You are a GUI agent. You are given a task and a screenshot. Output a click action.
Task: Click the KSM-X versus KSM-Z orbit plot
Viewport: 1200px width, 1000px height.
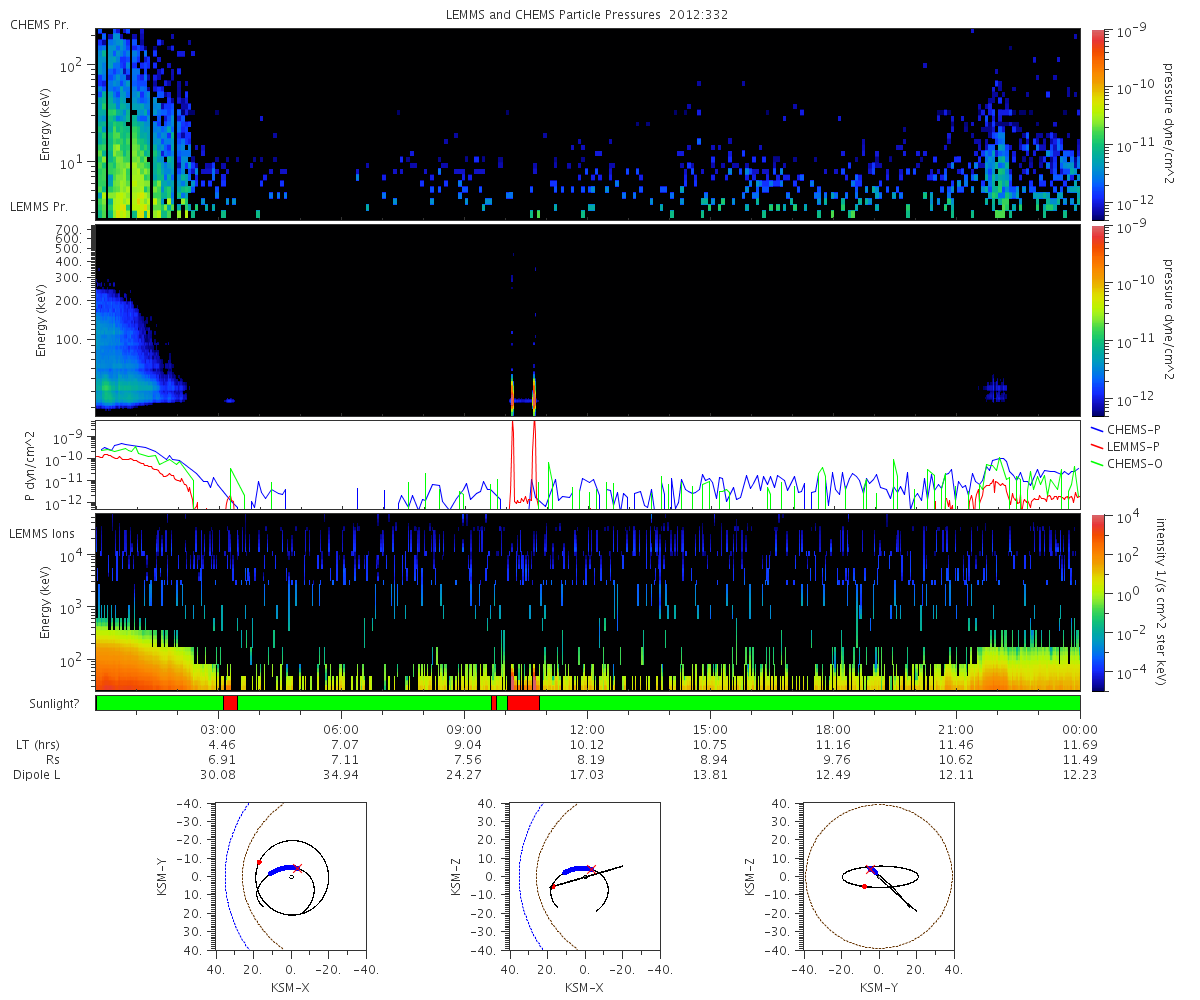point(584,876)
